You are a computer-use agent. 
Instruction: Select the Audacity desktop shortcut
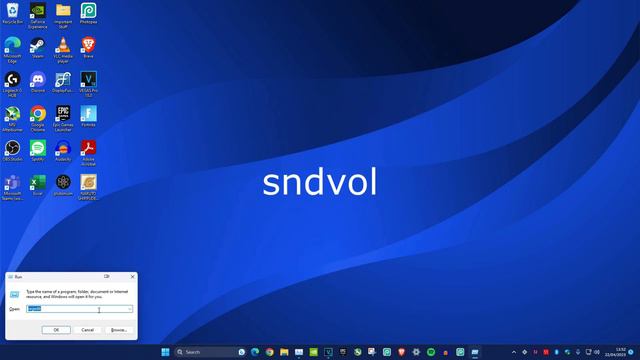[63, 151]
